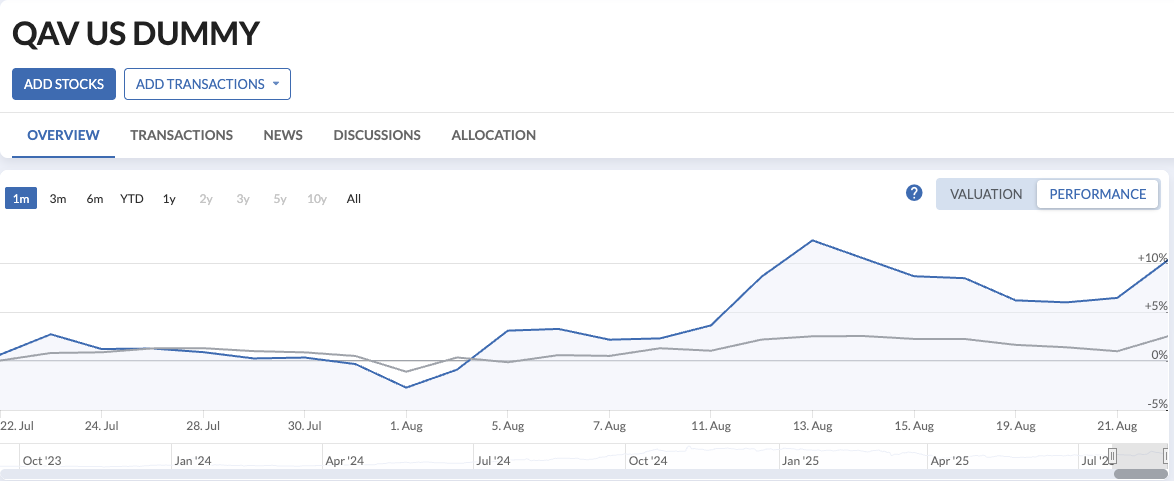This screenshot has height=481, width=1174.
Task: Select the 3m time range
Action: tap(58, 199)
